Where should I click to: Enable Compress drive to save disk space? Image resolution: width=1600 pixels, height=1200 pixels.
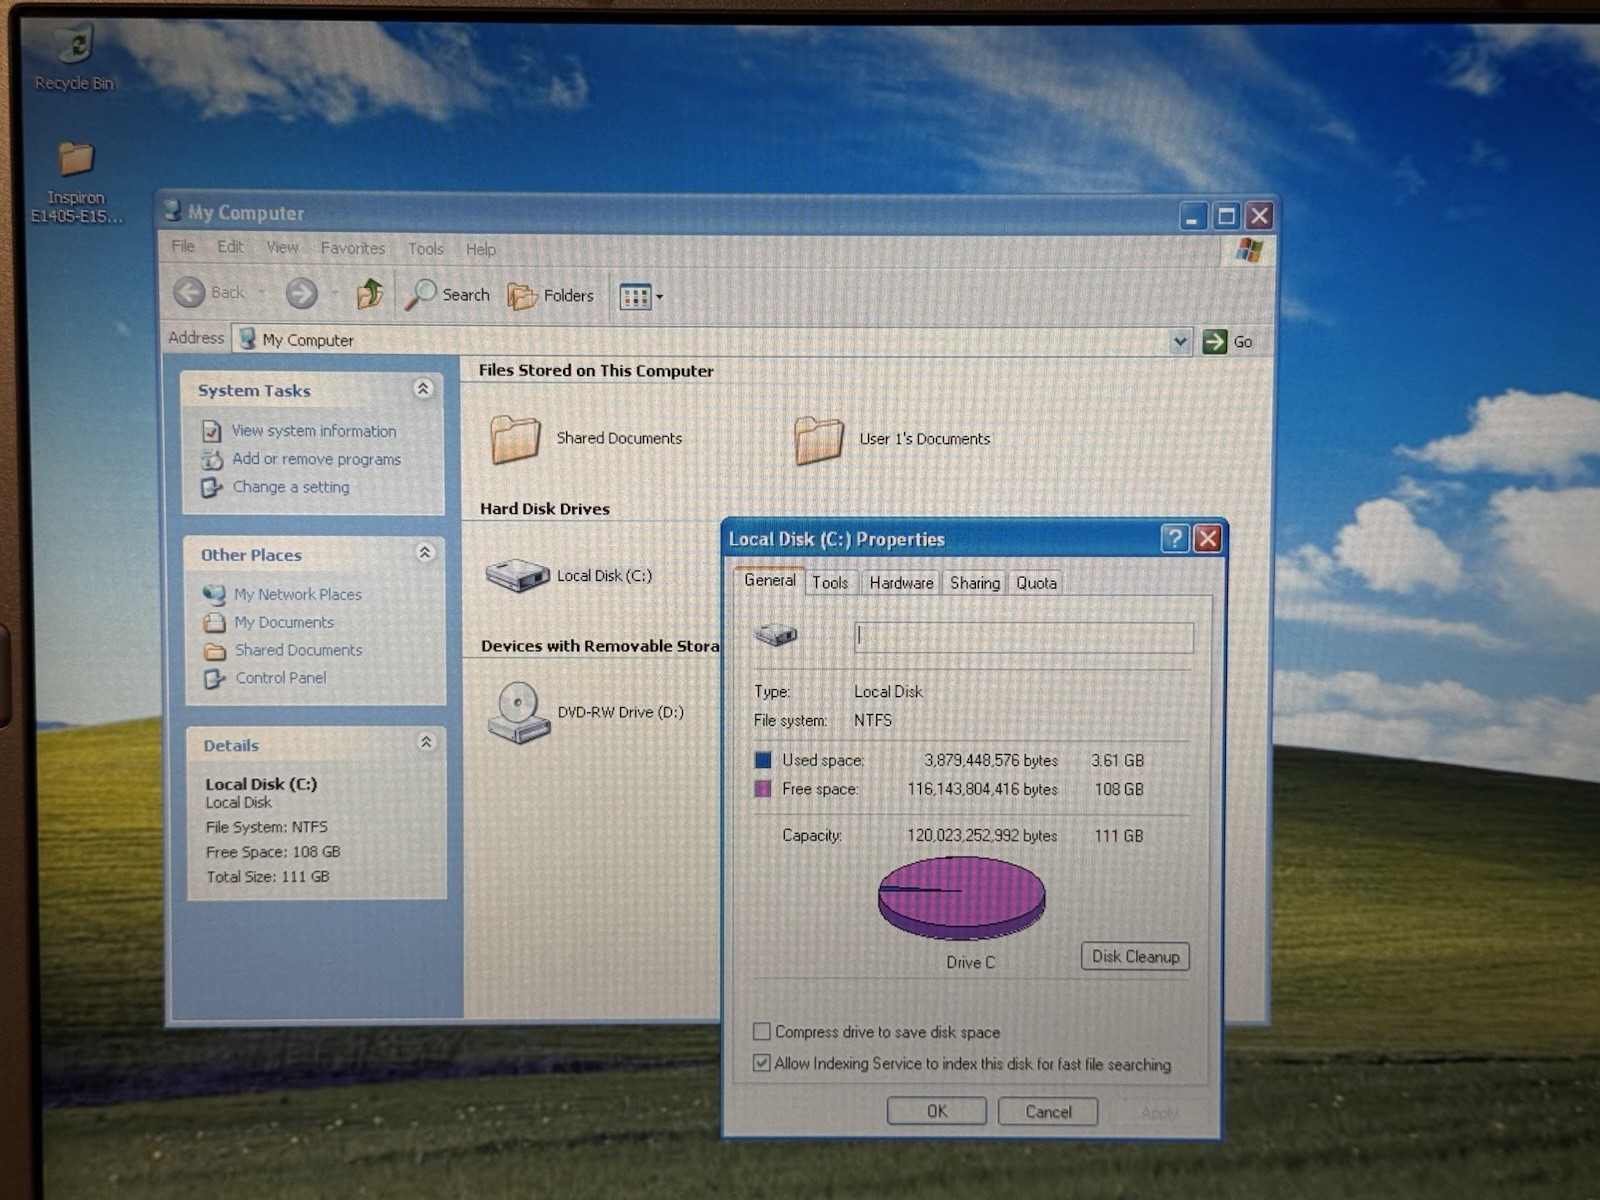[762, 1031]
